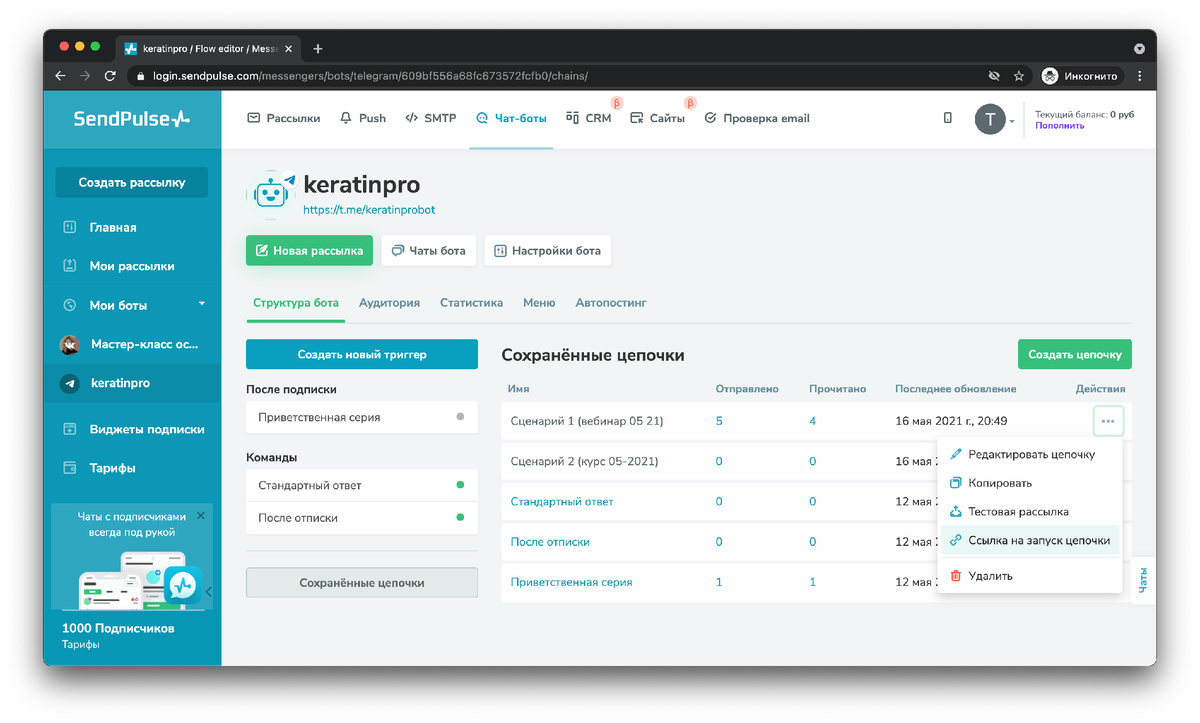Image resolution: width=1200 pixels, height=723 pixels.
Task: Click 1000 Подписчиков tariff text
Action: tap(118, 628)
